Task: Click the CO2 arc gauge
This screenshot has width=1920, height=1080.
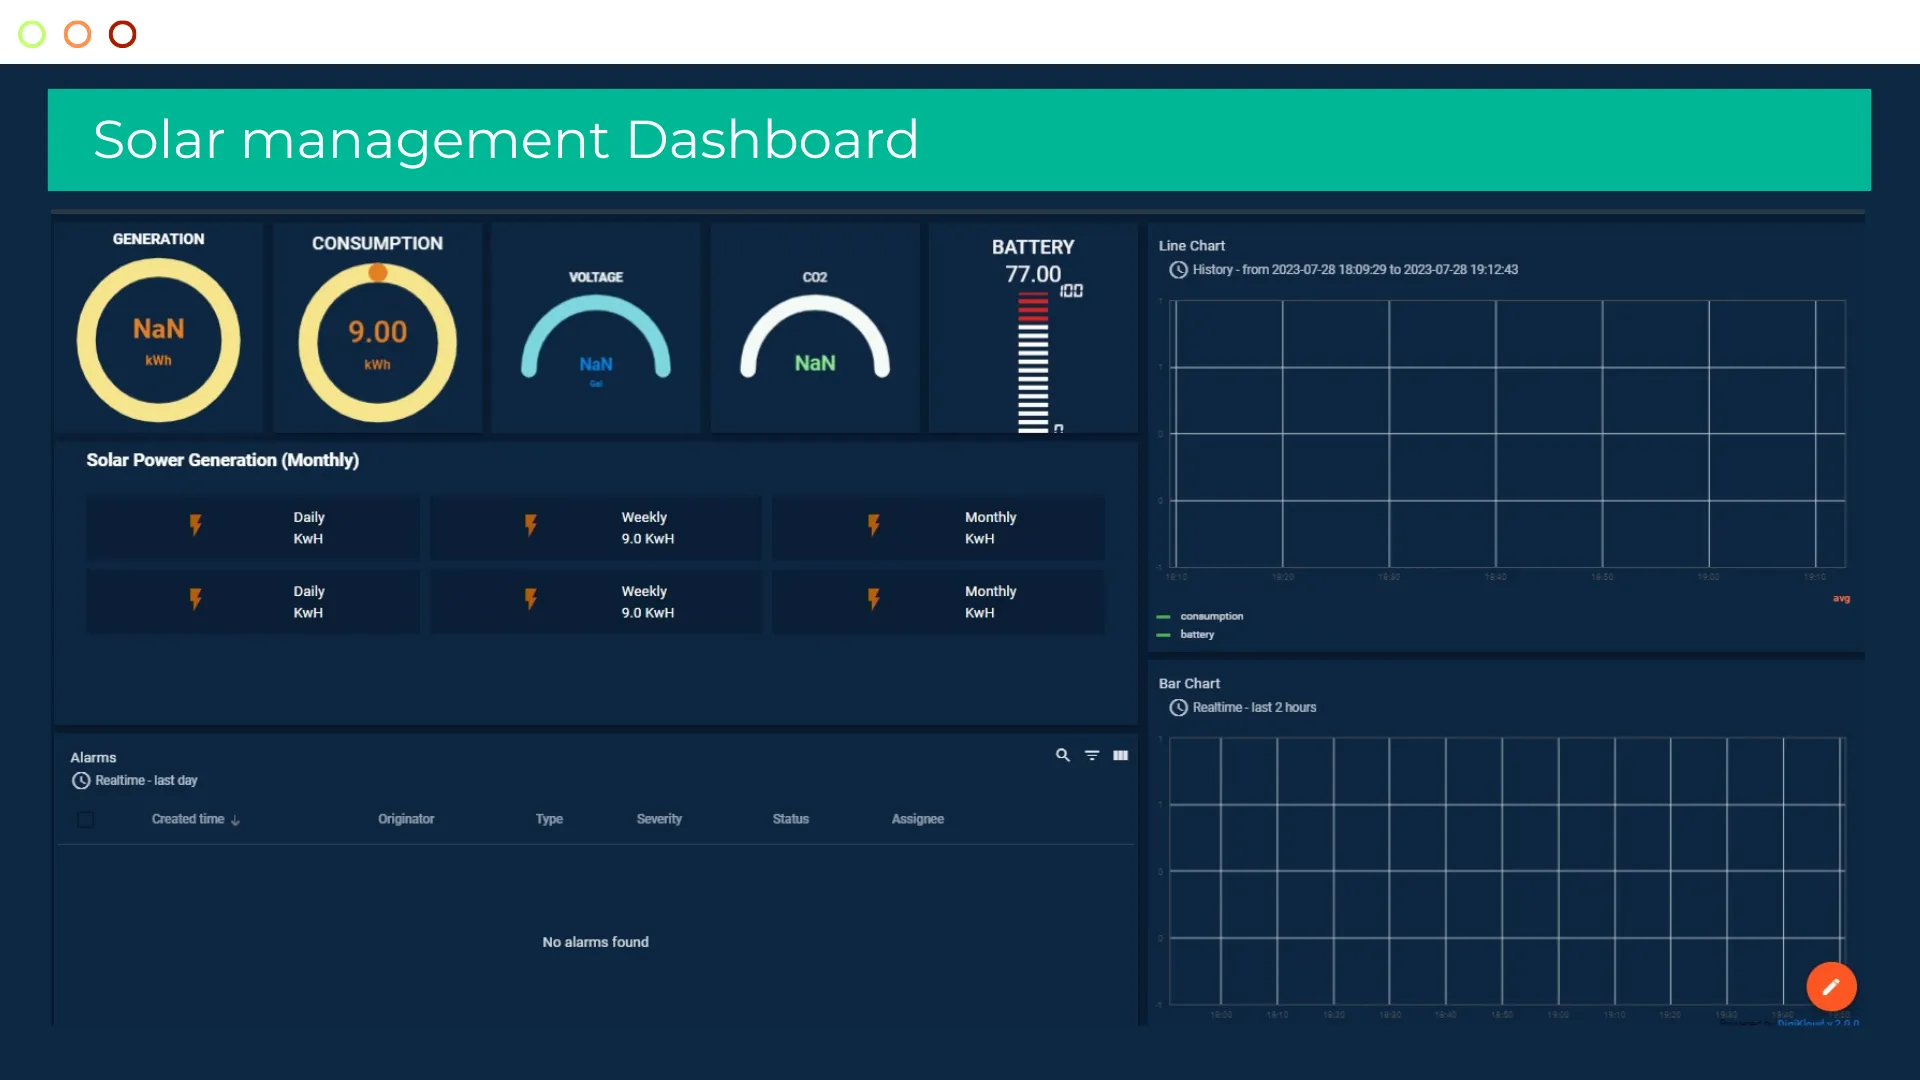Action: [x=815, y=338]
